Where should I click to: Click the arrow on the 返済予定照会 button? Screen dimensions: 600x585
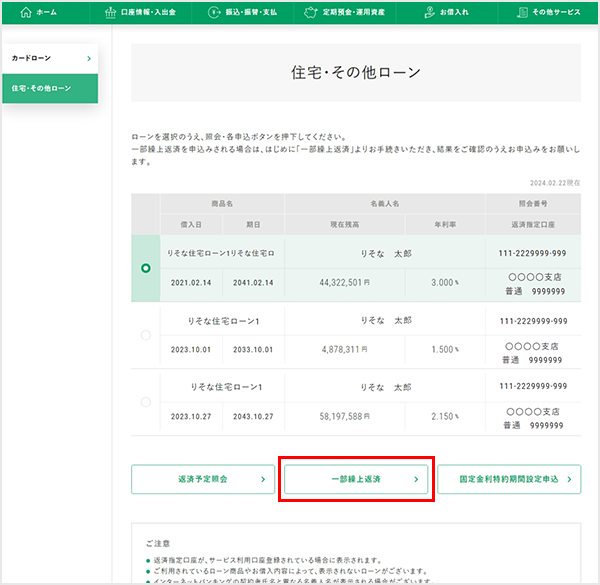pyautogui.click(x=263, y=479)
